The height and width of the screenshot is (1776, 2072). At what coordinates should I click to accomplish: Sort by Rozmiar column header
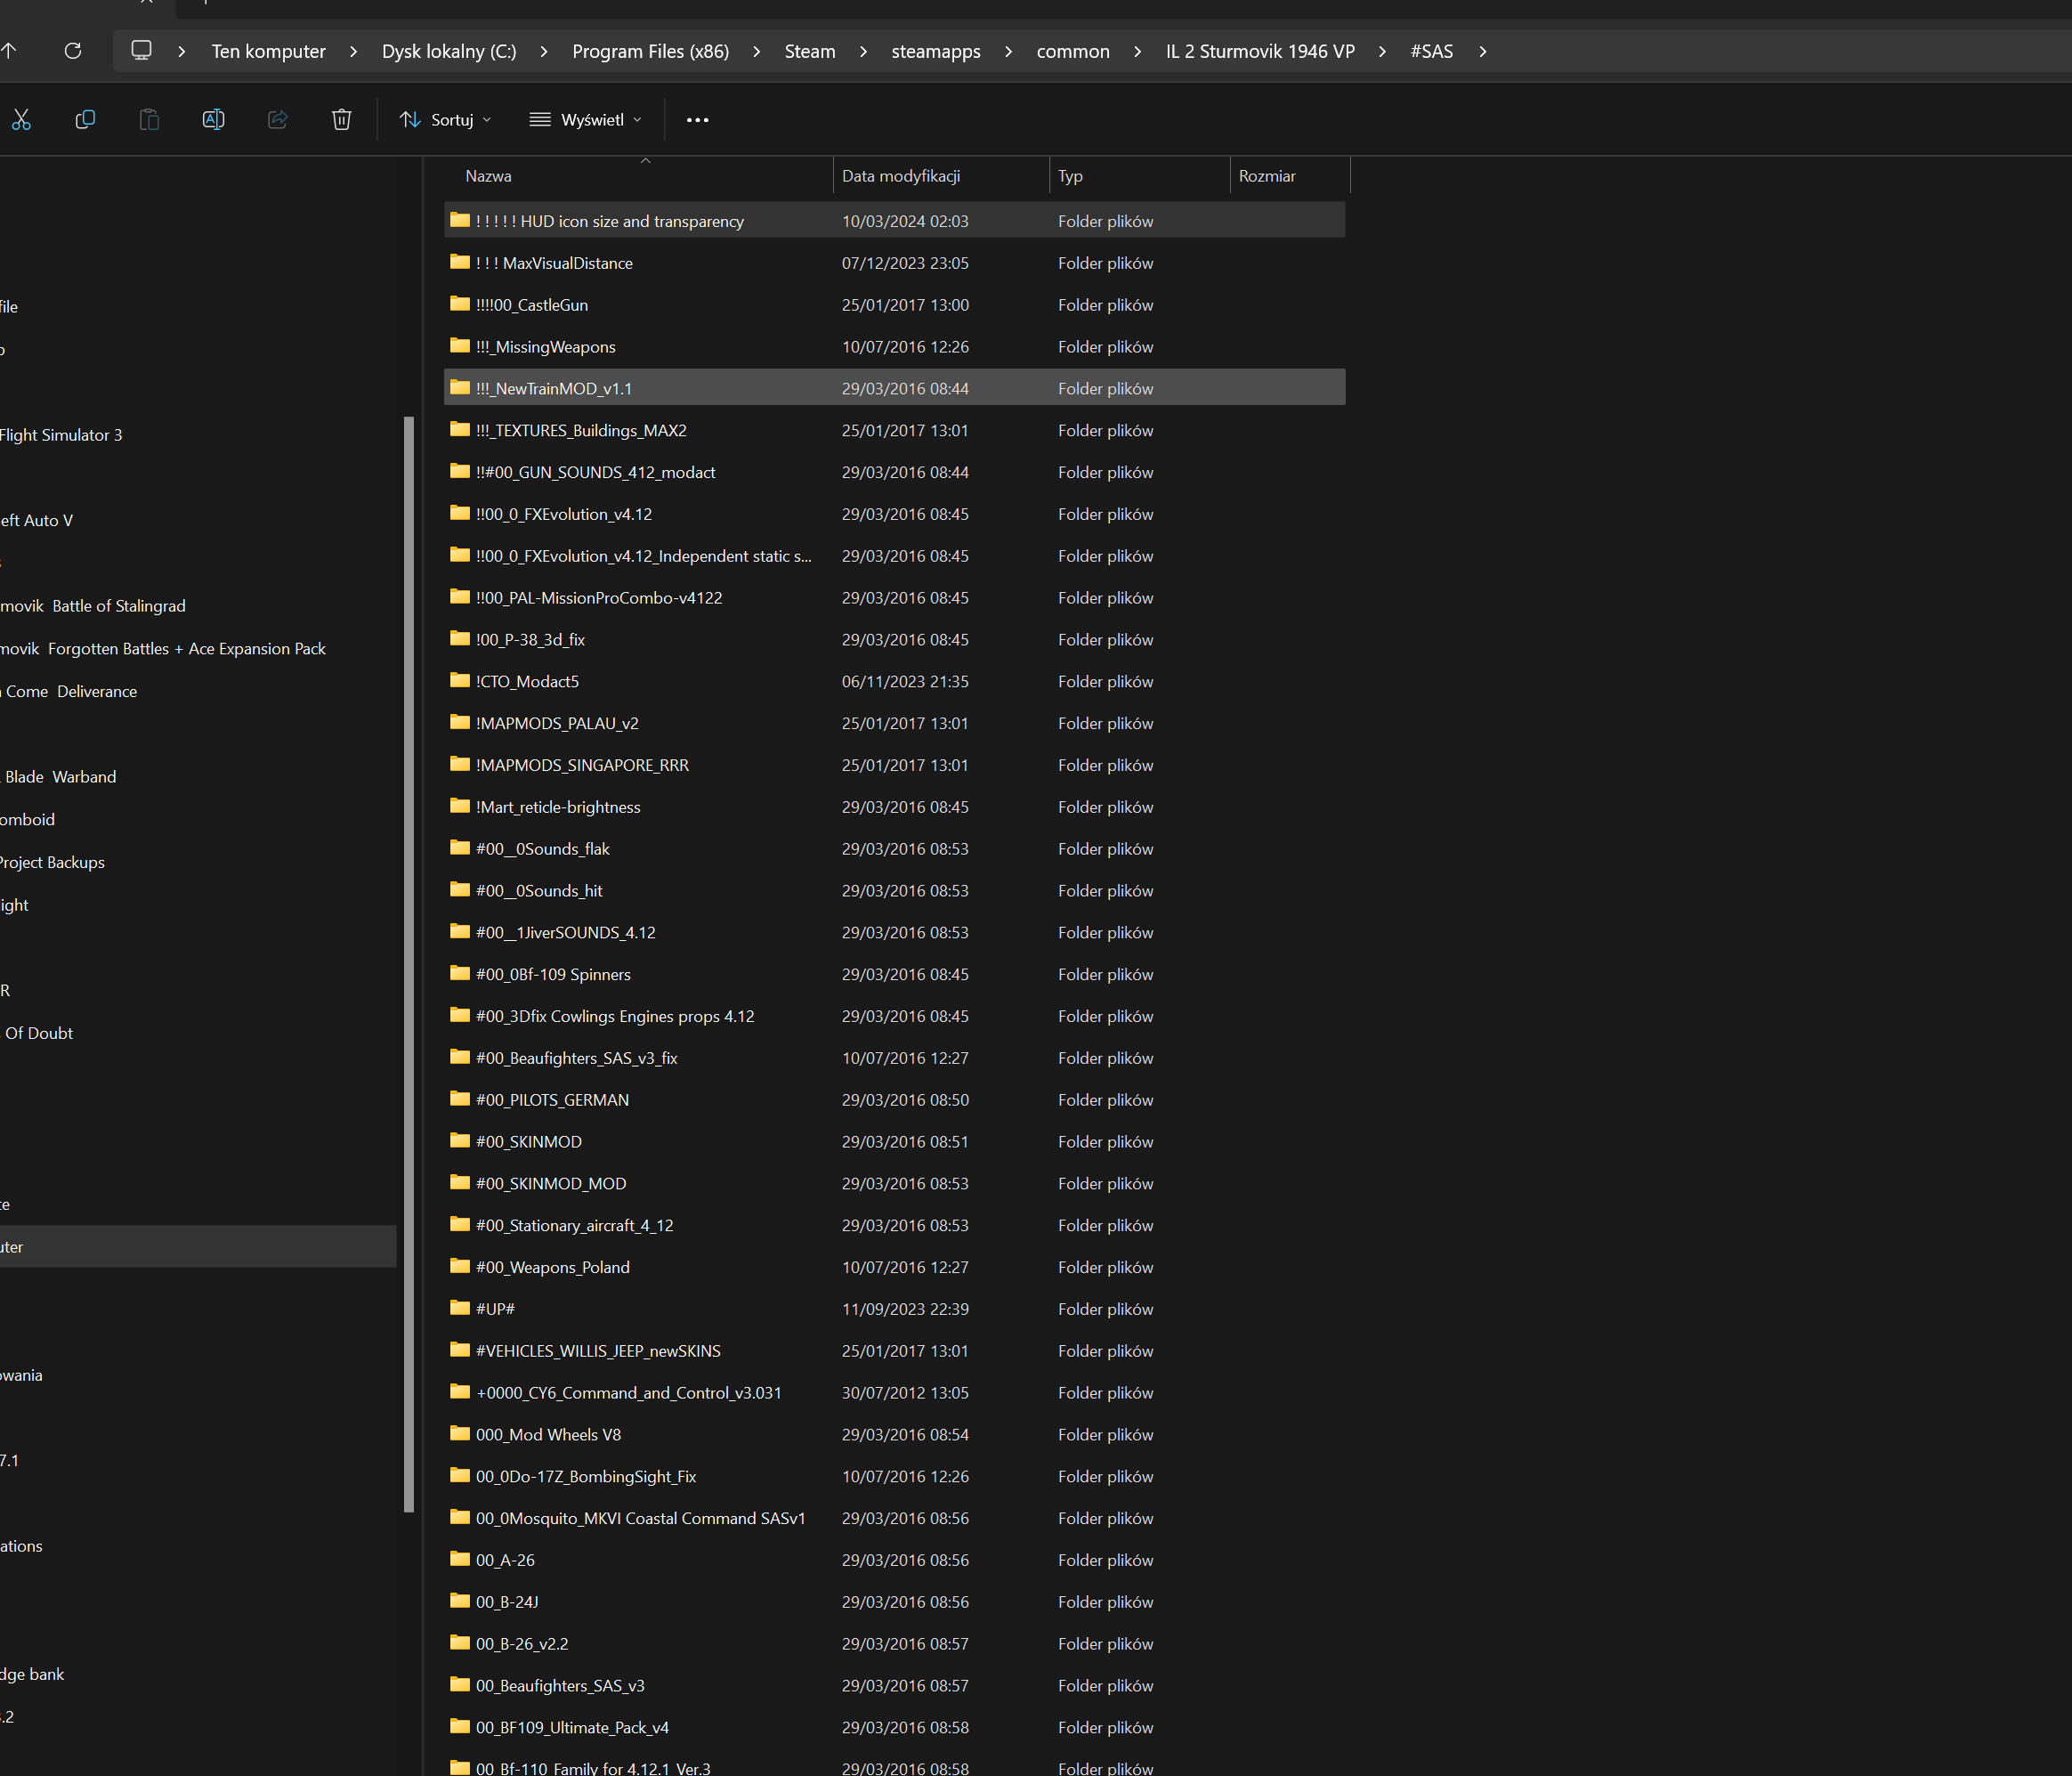click(1290, 176)
